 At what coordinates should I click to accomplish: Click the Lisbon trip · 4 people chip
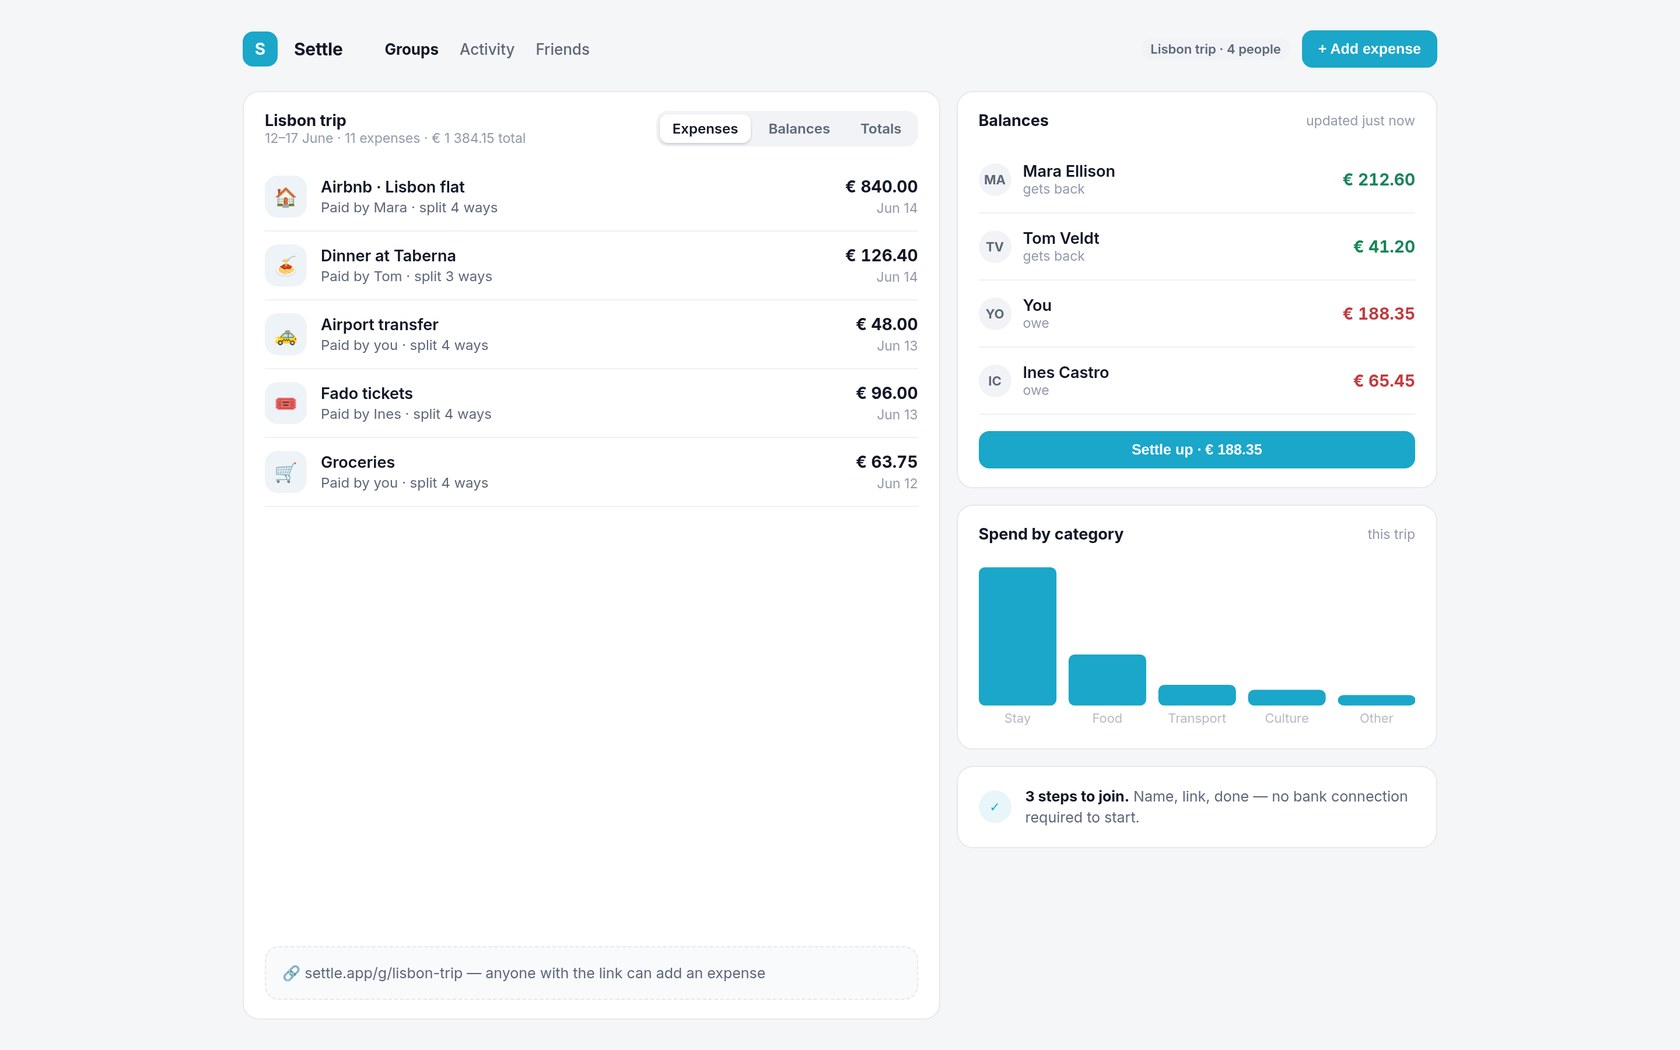[1215, 49]
